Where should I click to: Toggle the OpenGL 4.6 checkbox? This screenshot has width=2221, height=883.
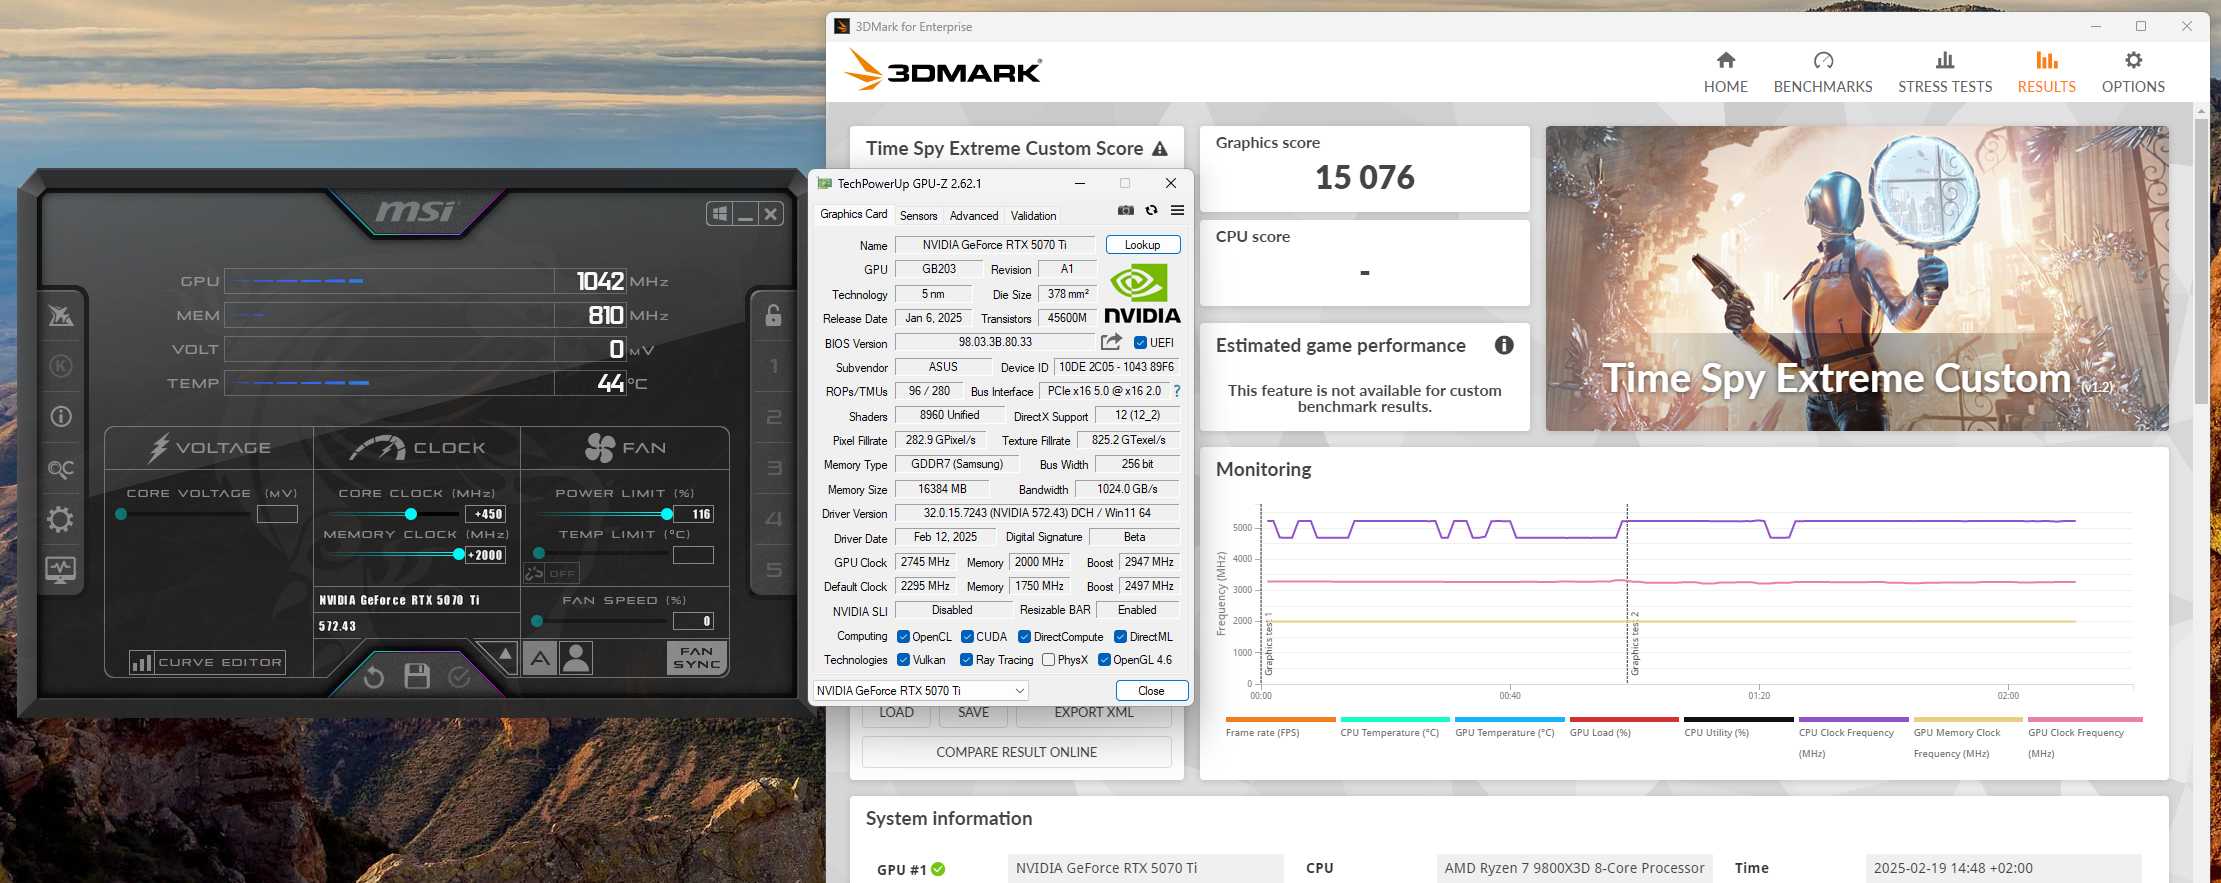tap(1104, 660)
